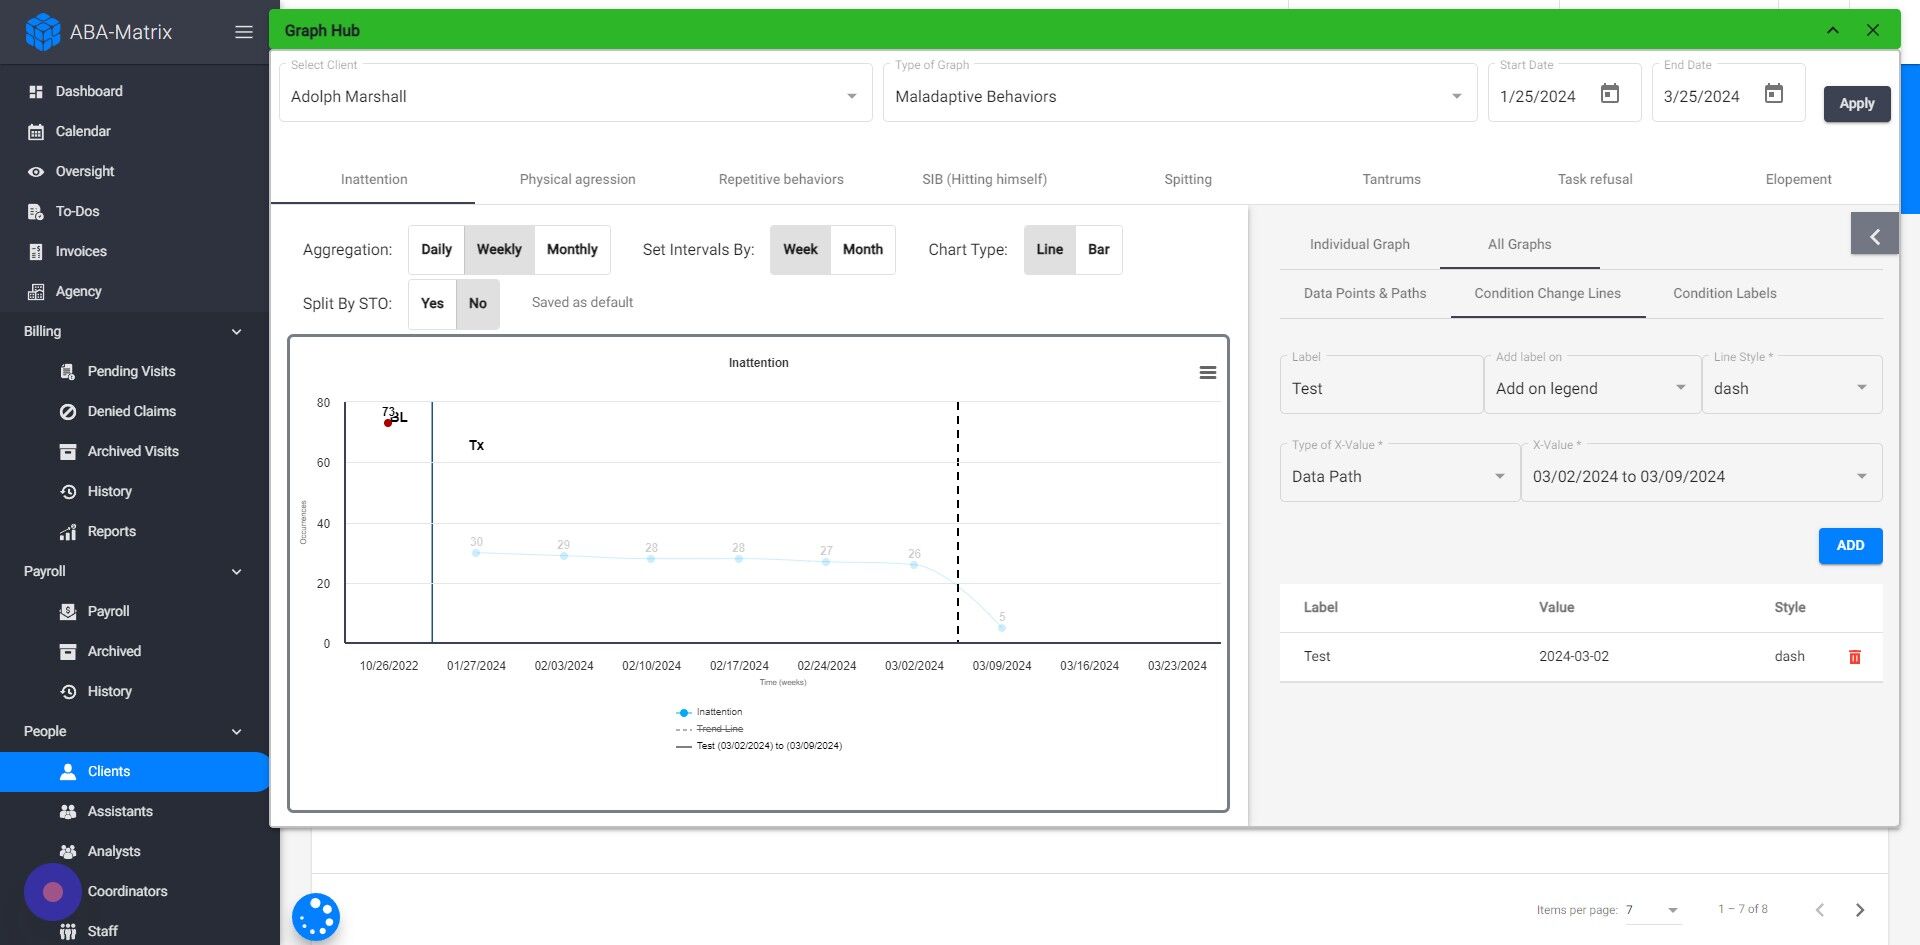Collapse the Graph Hub panel arrow

1833,30
